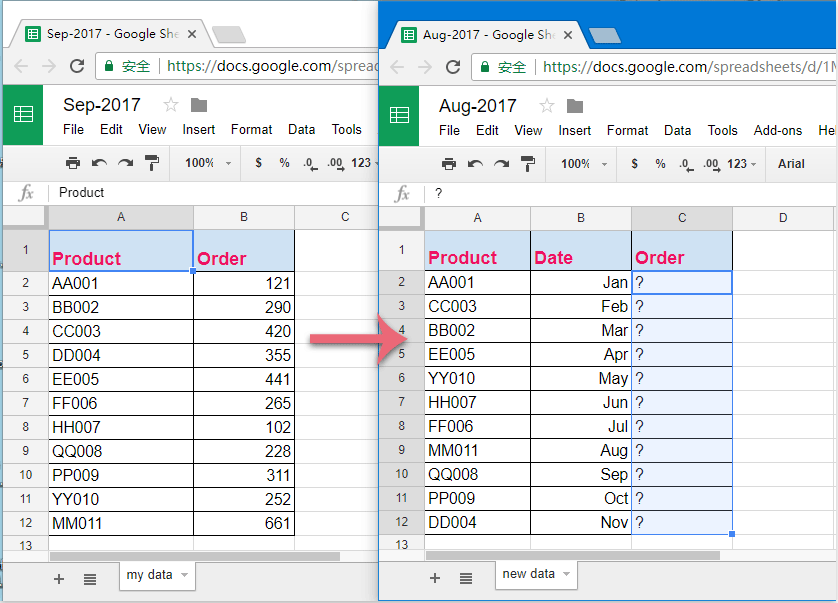Viewport: 838px width, 603px height.
Task: Click Sheets home icon in Aug-2017 window
Action: pos(400,114)
